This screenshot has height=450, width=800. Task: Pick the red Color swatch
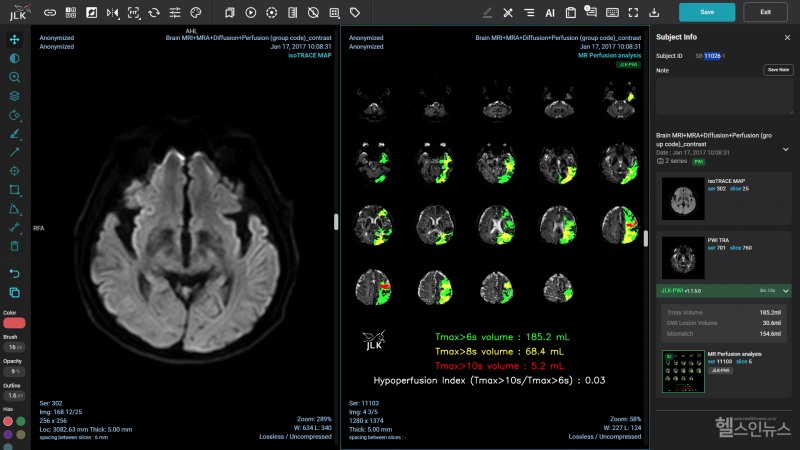[x=14, y=324]
